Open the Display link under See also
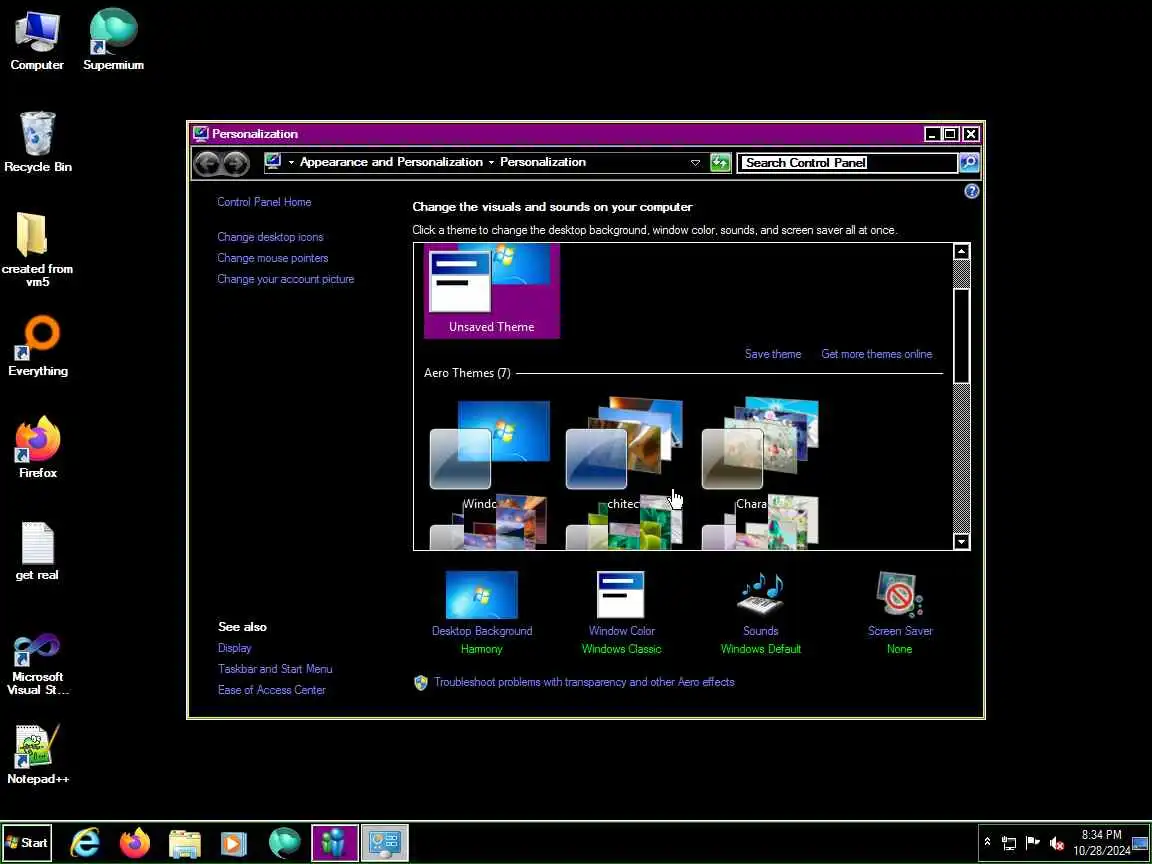 (x=234, y=648)
